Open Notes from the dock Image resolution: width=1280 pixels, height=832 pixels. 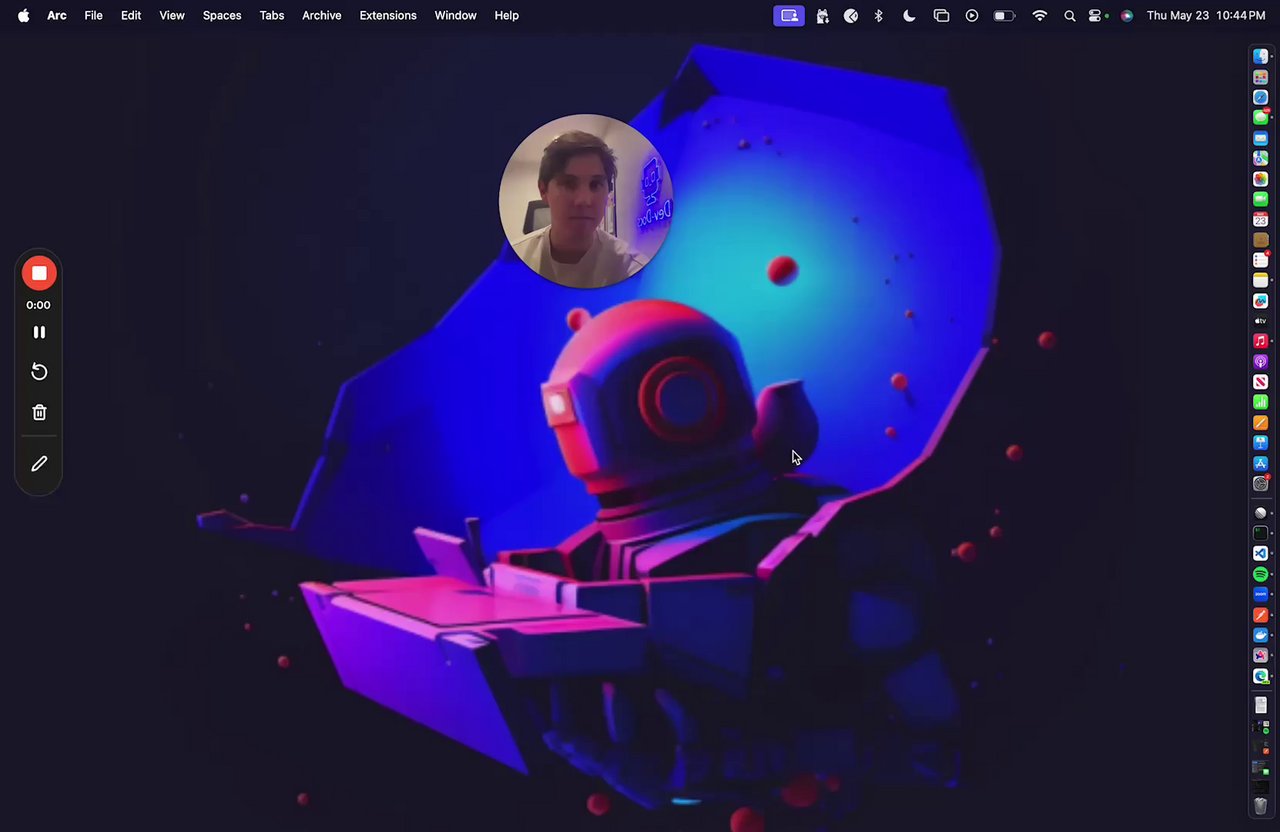pyautogui.click(x=1261, y=280)
